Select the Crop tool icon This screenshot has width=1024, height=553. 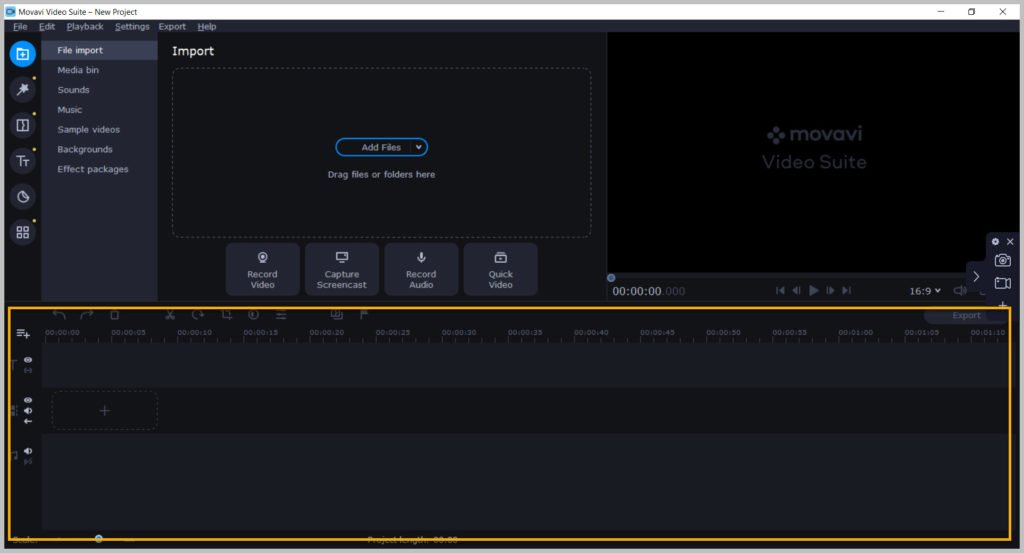tap(226, 315)
